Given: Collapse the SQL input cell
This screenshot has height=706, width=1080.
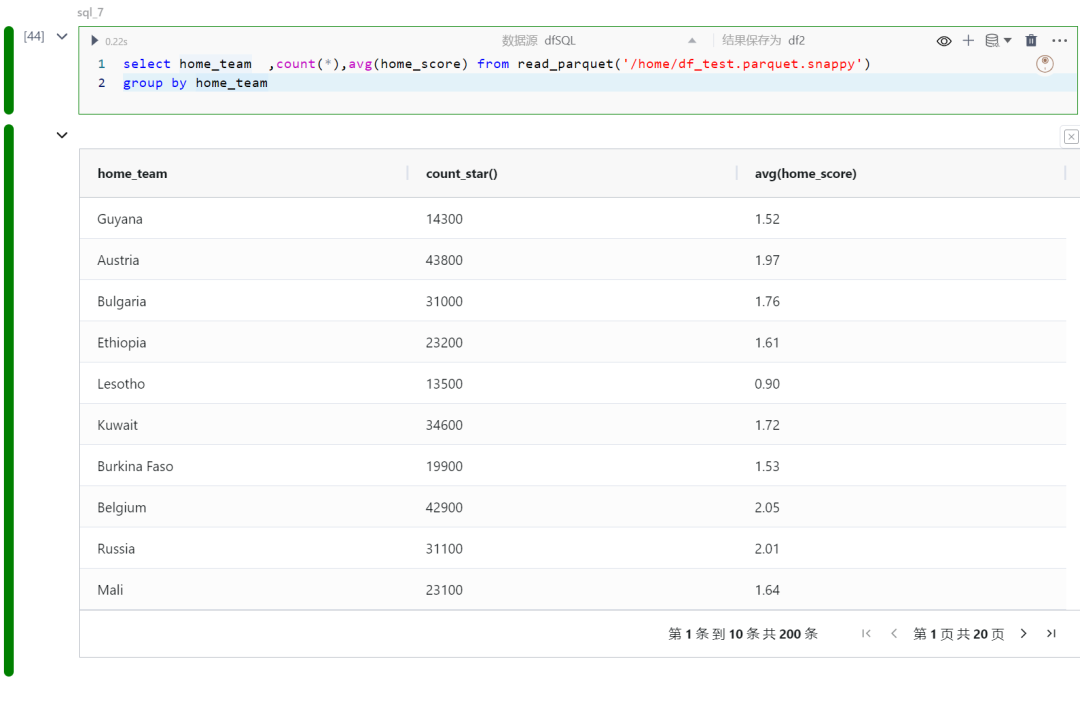Looking at the screenshot, I should click(x=62, y=37).
